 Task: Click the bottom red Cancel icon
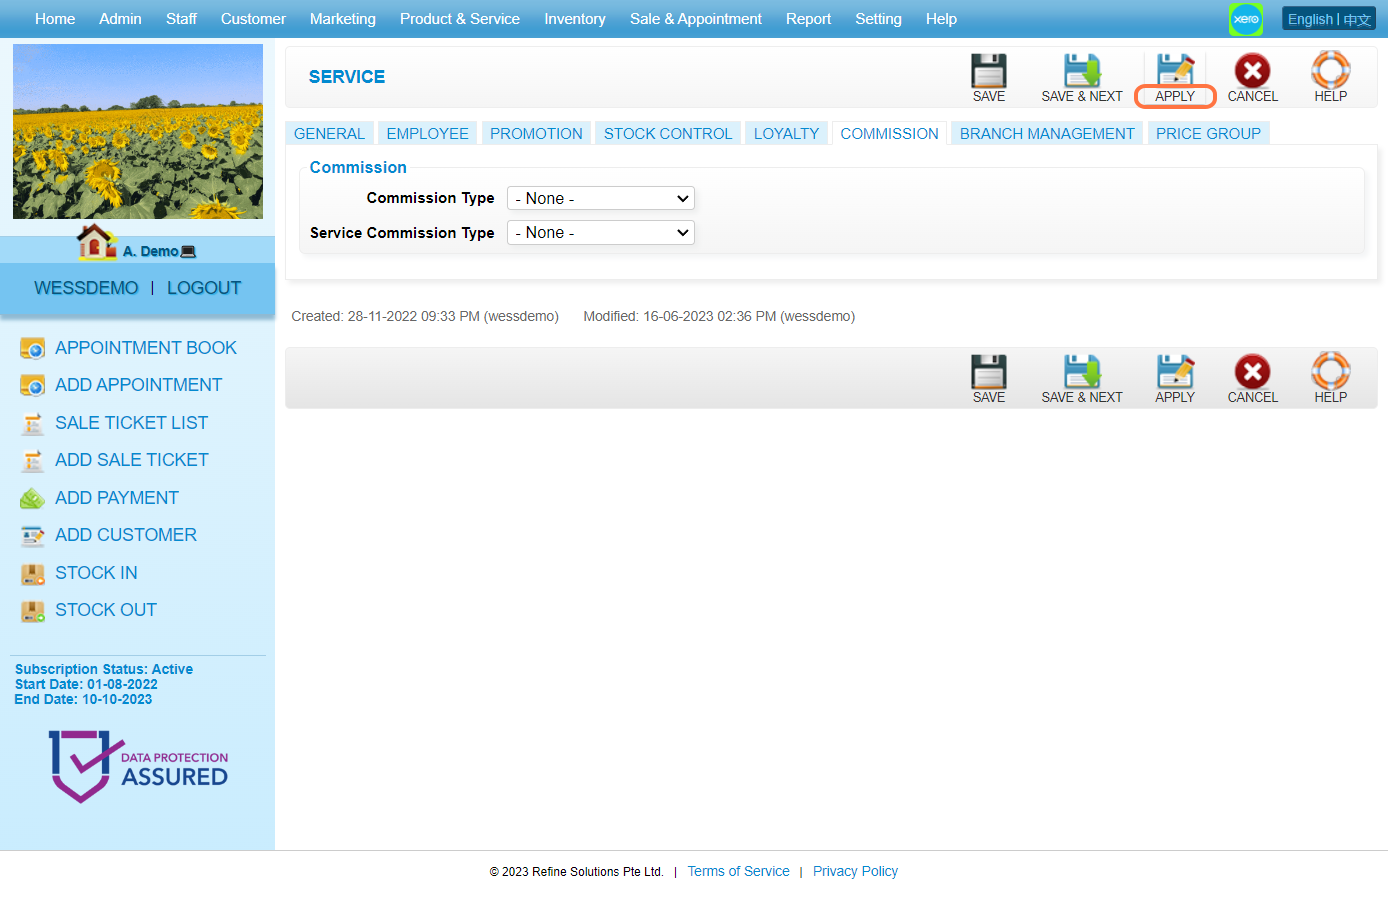tap(1252, 372)
